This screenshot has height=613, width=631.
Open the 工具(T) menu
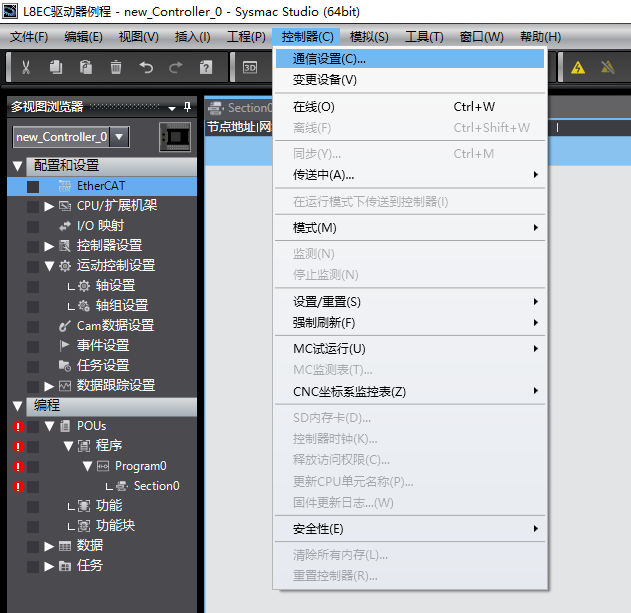424,37
